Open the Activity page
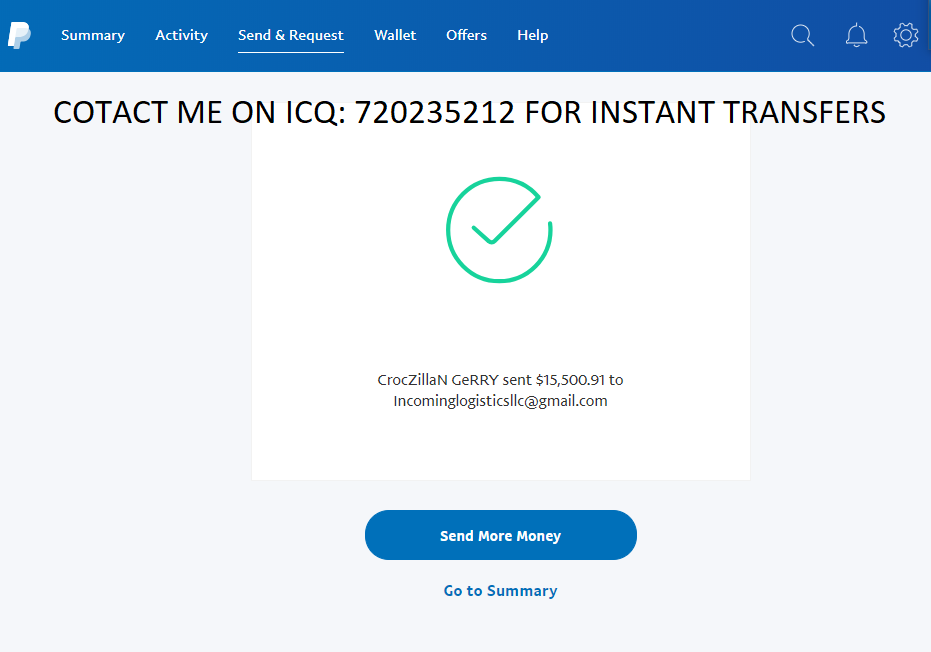This screenshot has height=652, width=931. click(x=182, y=36)
